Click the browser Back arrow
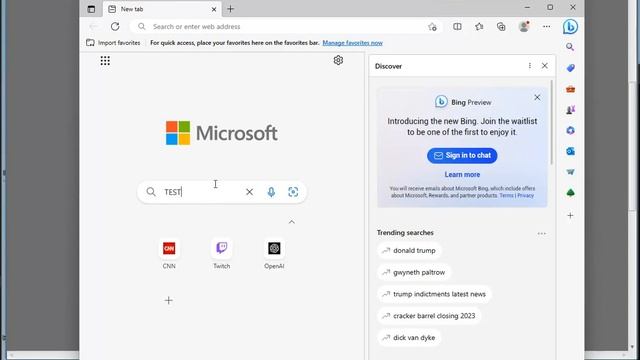 pos(93,27)
